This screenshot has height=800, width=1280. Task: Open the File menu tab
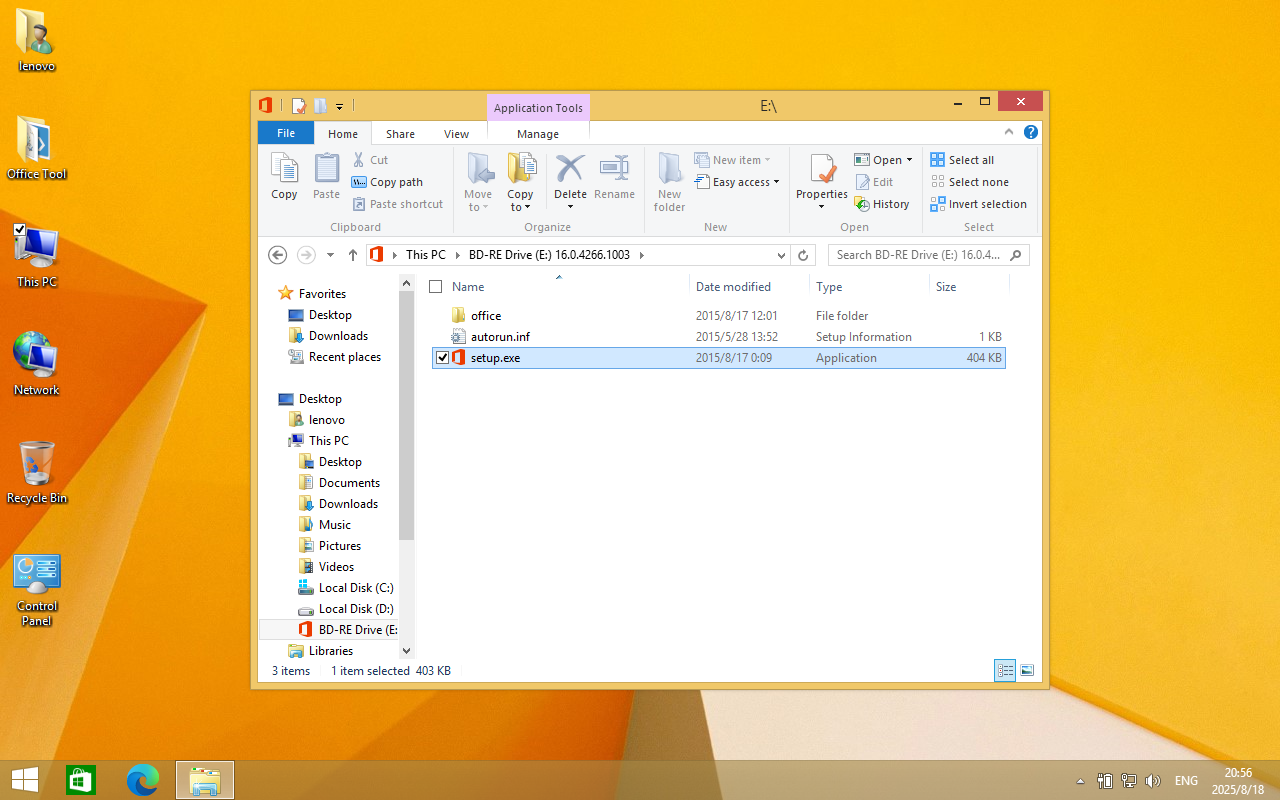pos(285,134)
